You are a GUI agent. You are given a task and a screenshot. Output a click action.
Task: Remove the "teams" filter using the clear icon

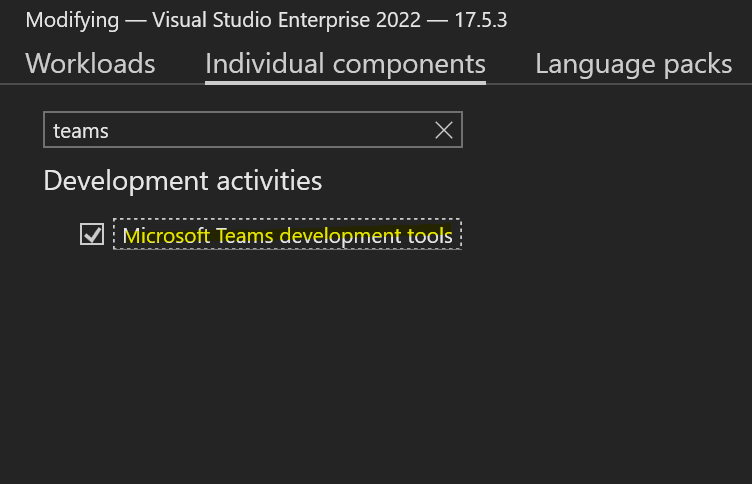click(x=444, y=130)
